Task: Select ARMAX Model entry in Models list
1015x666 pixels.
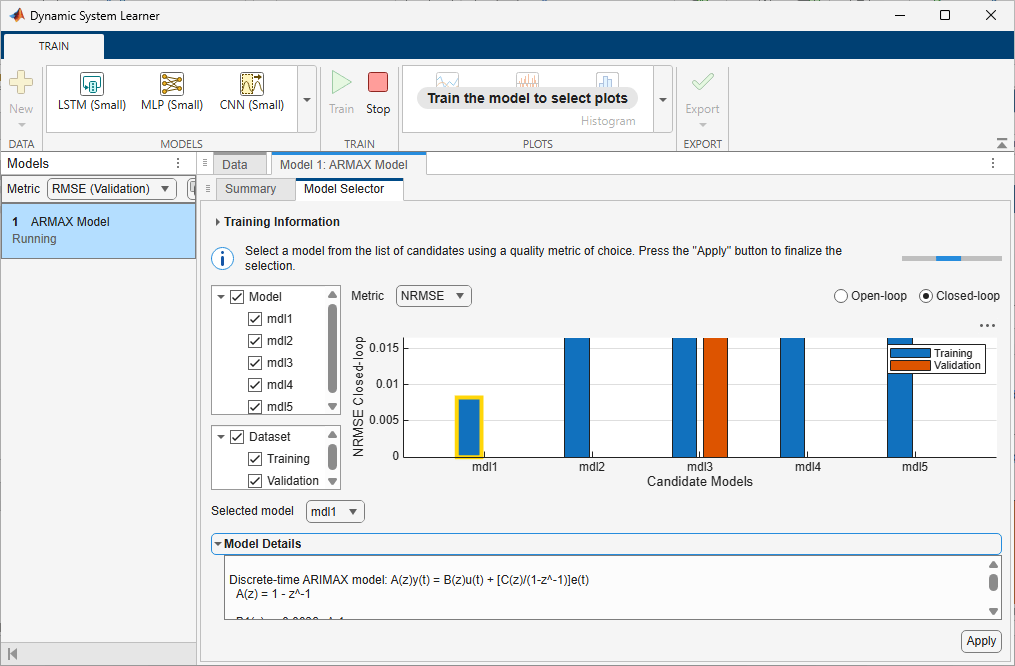Action: click(98, 230)
